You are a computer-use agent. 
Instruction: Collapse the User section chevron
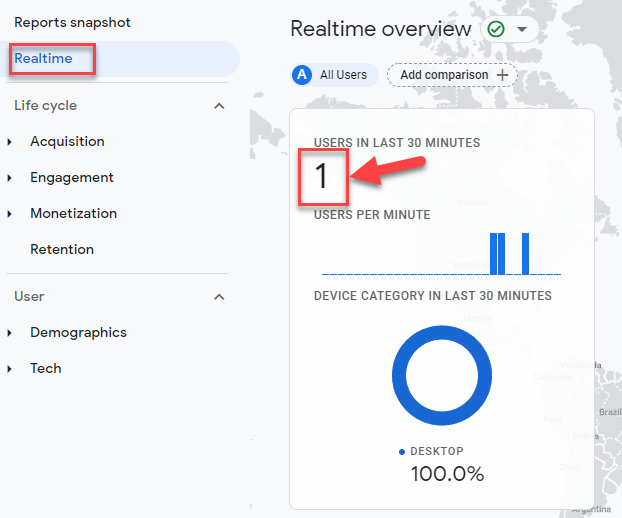click(x=219, y=297)
